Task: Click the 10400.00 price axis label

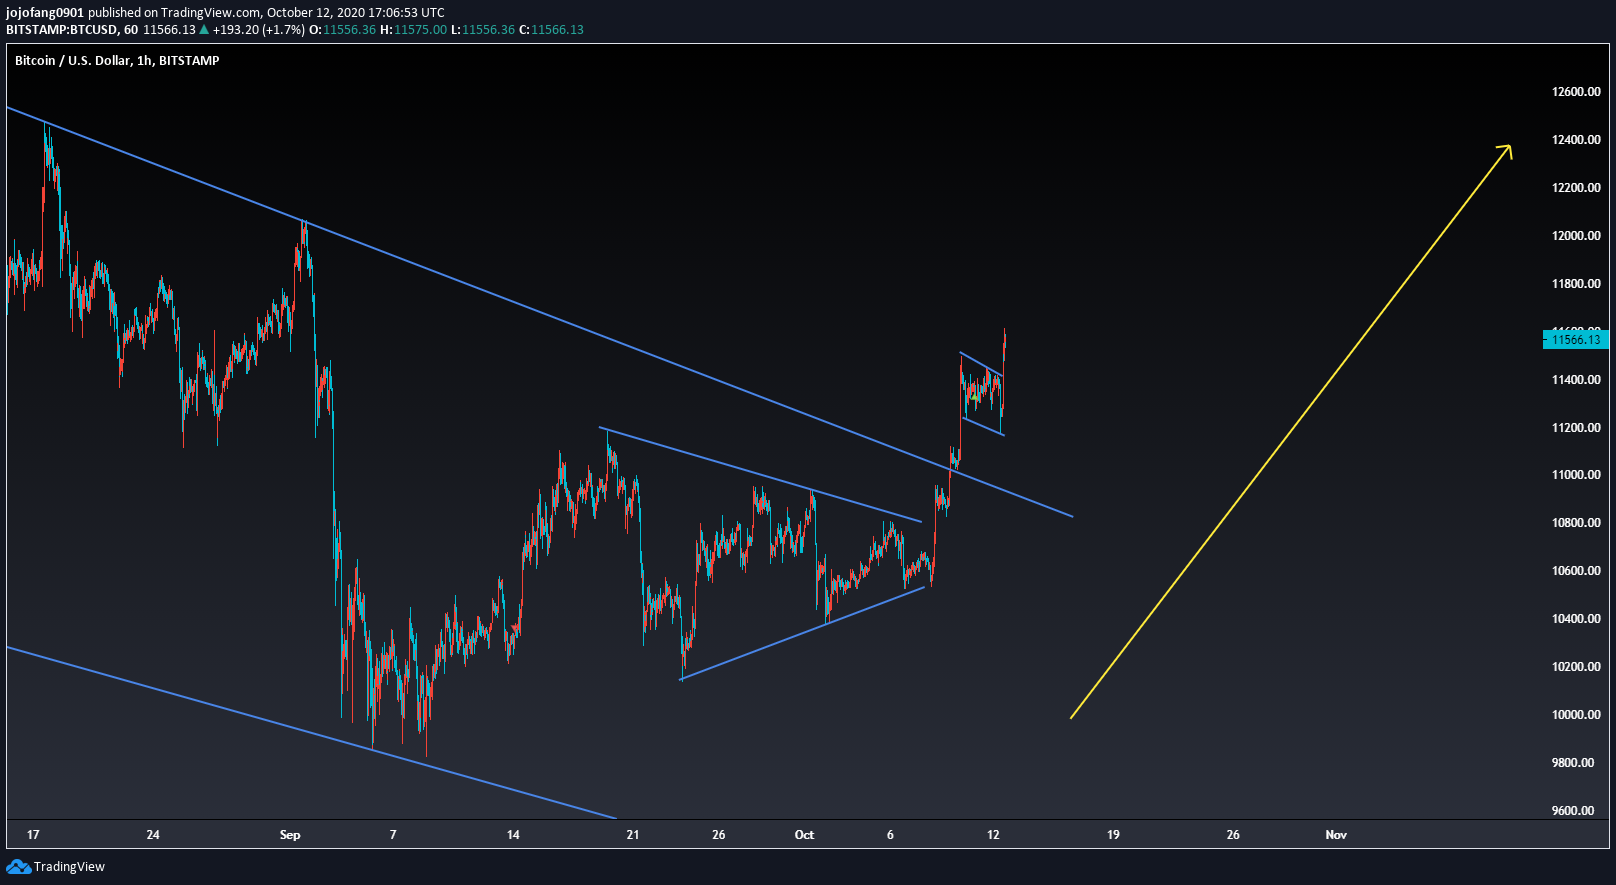Action: click(x=1576, y=619)
